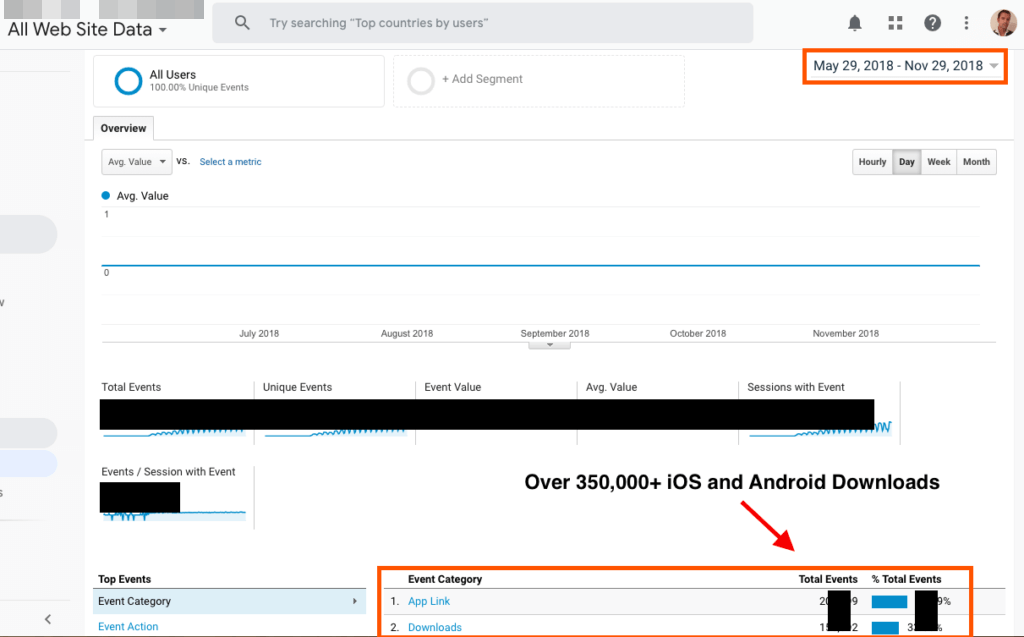Viewport: 1024px width, 637px height.
Task: Switch chart granularity to Month
Action: (976, 162)
